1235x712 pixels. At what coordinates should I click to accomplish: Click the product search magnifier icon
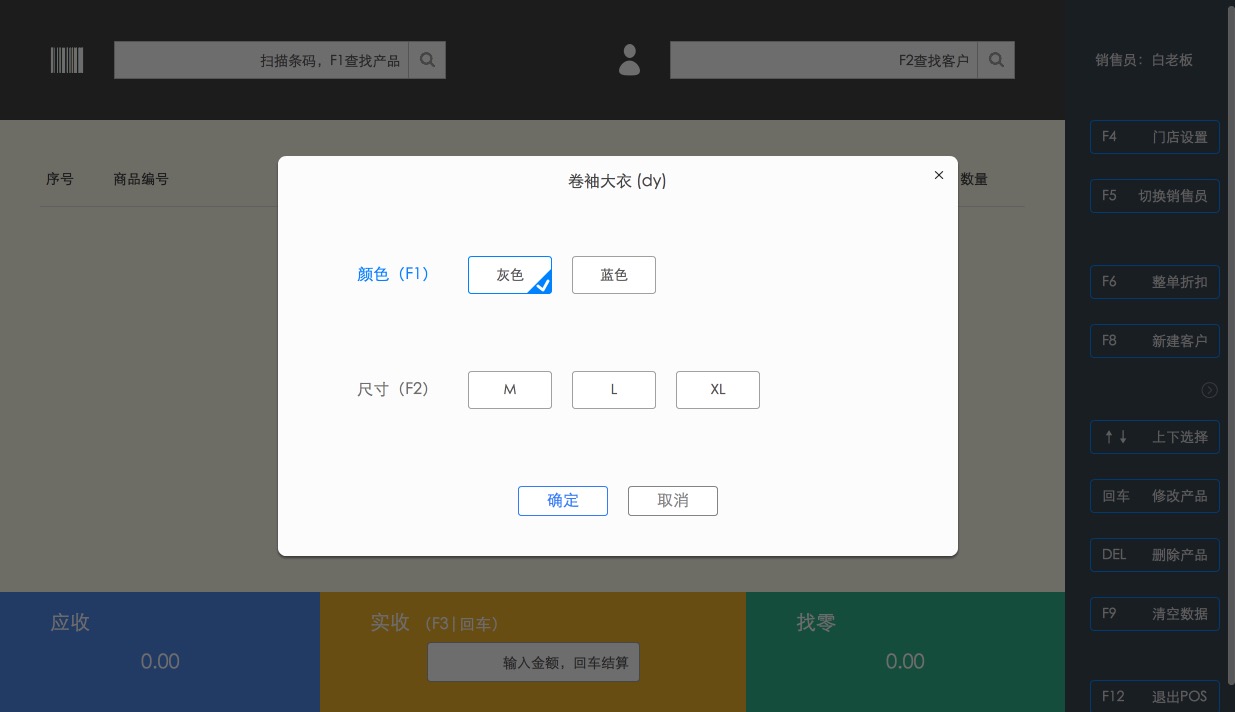427,60
